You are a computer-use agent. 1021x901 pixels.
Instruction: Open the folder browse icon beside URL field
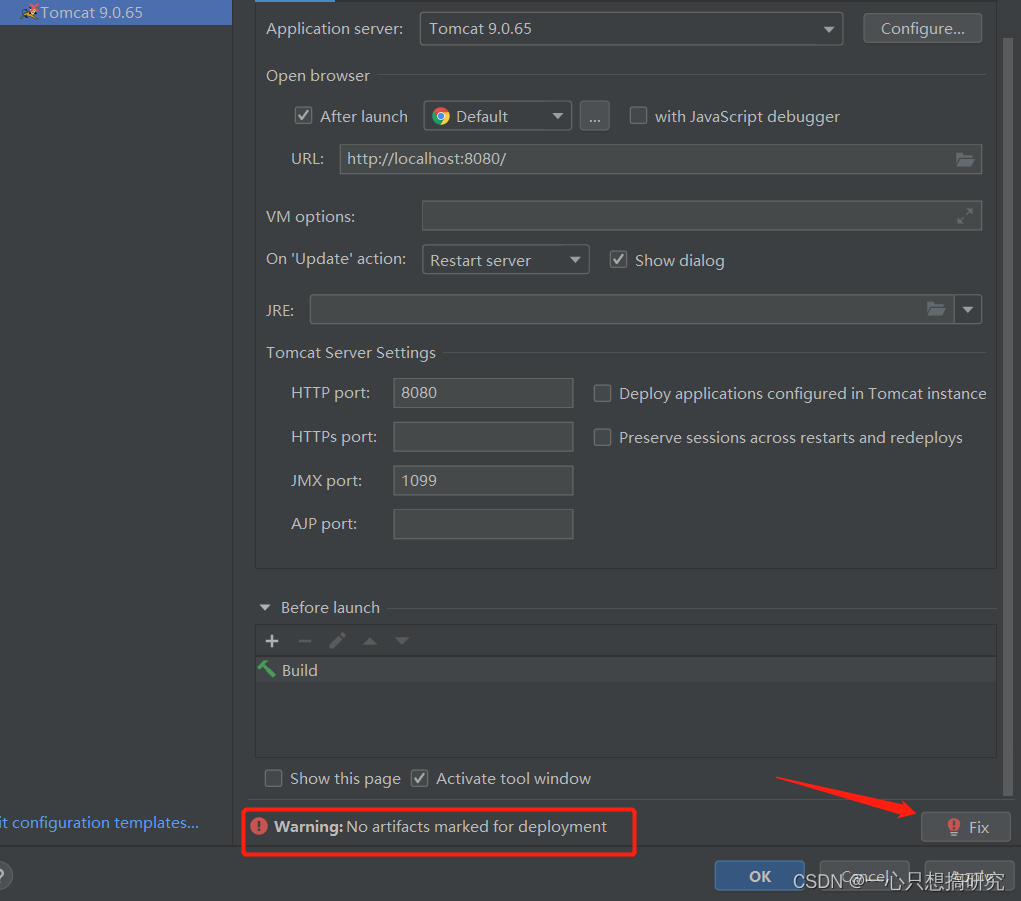964,158
